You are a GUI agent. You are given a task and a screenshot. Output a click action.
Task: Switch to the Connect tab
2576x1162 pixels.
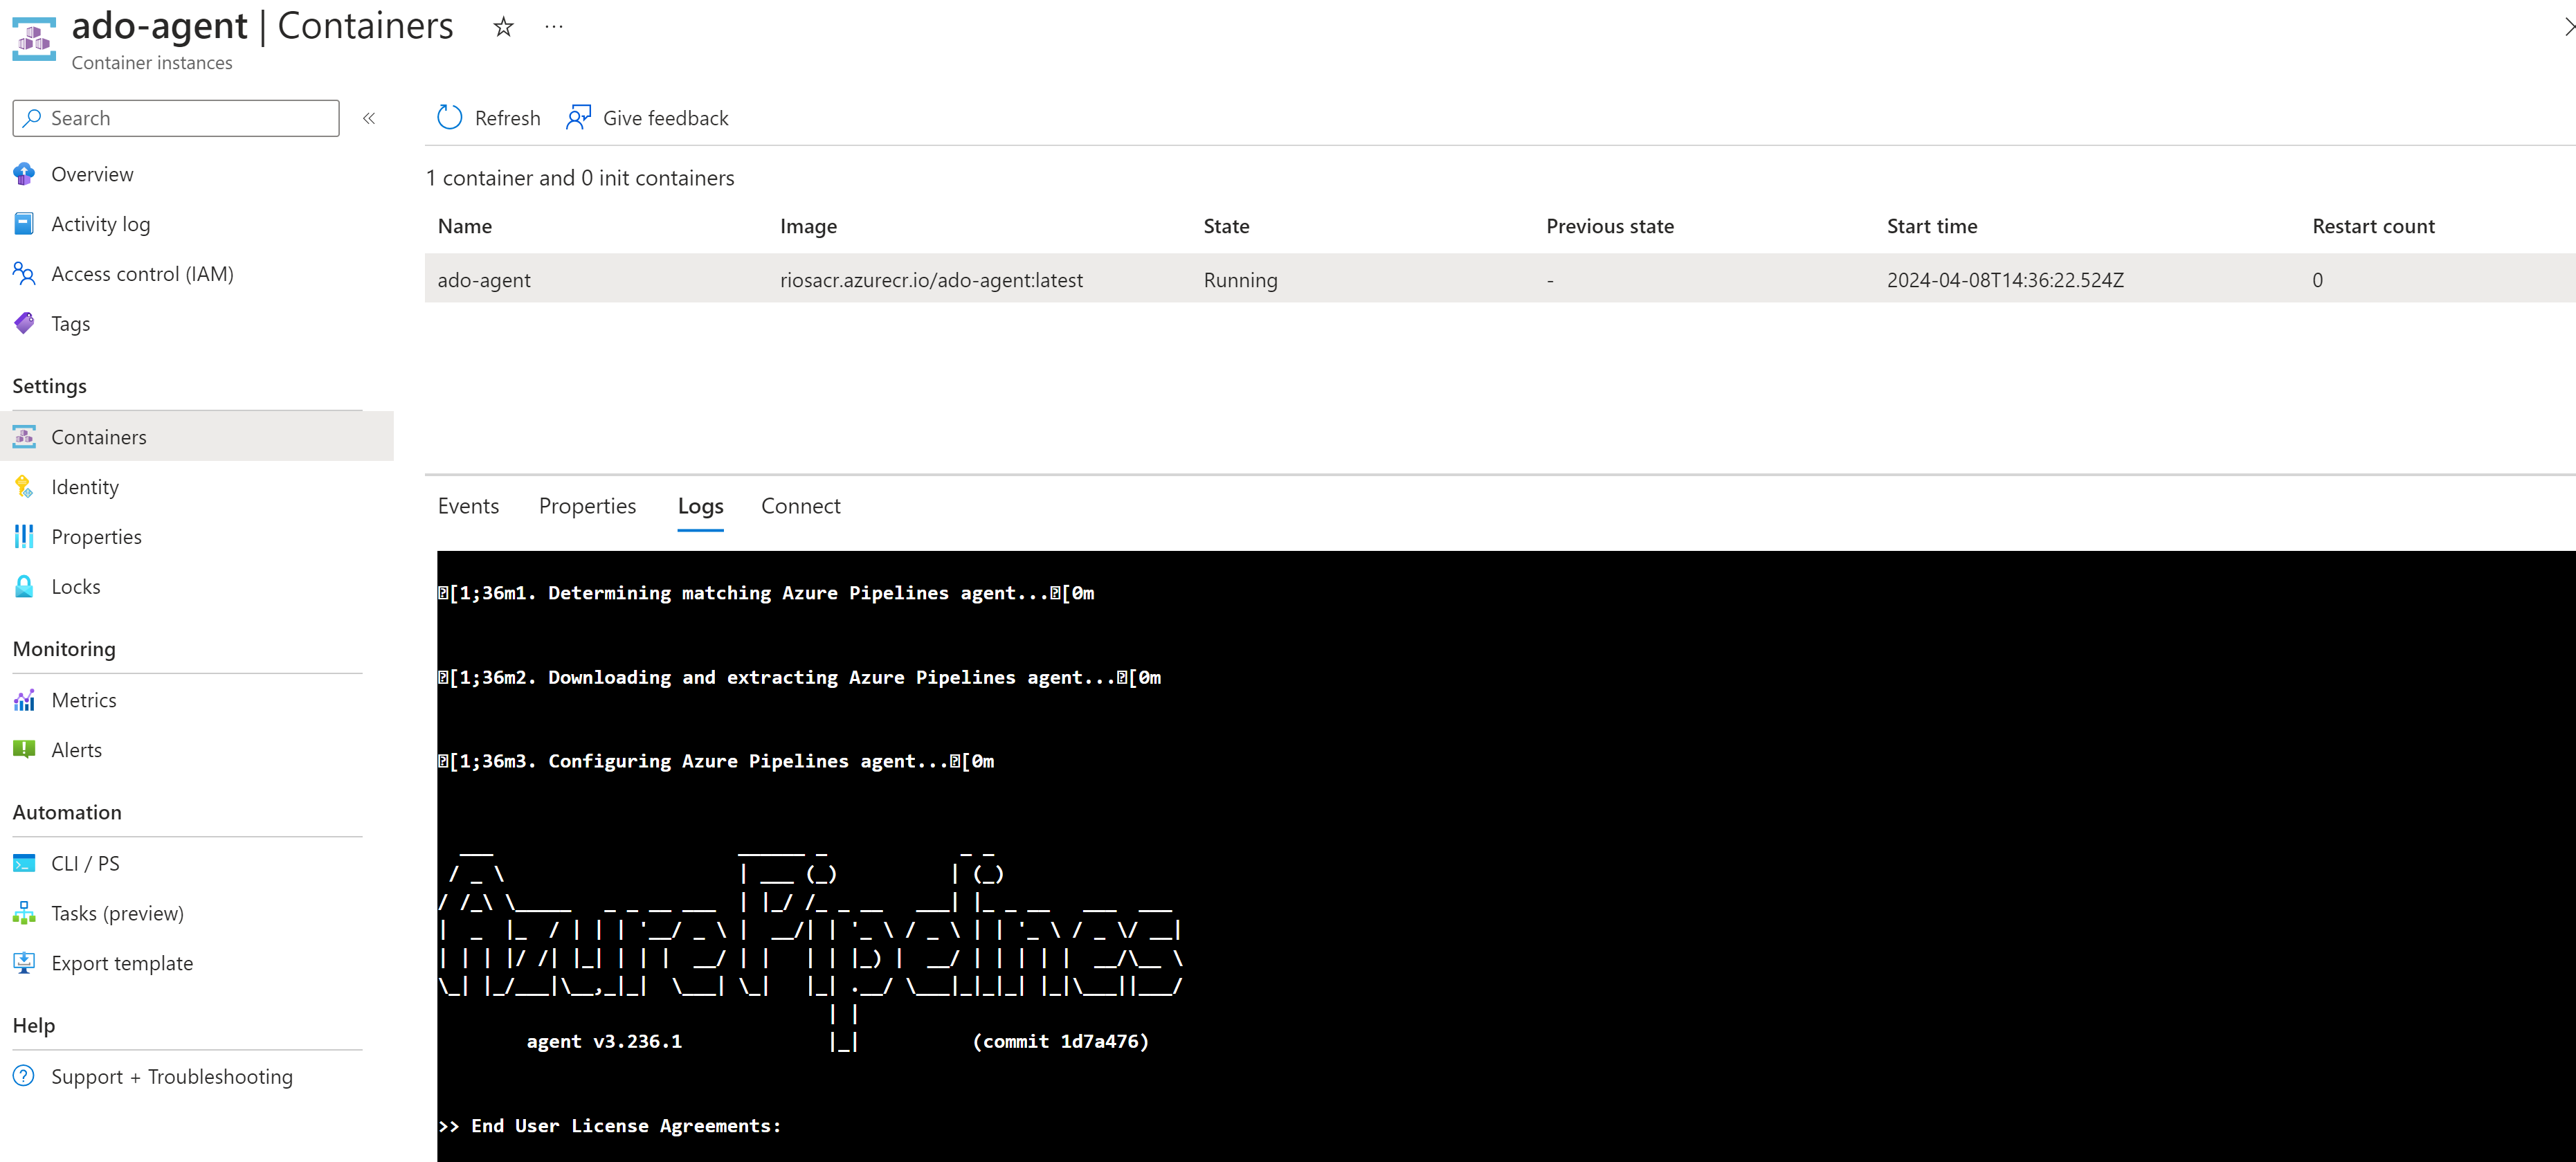[x=800, y=505]
